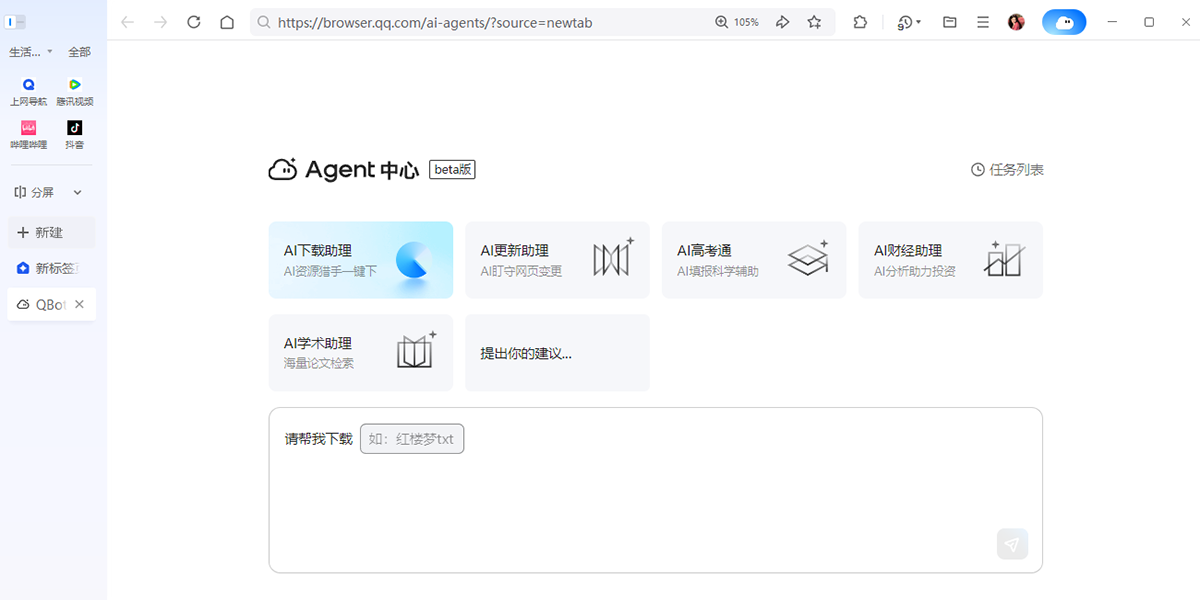Toggle the sidebar collapse switch icon
Viewport: 1200px width, 600px height.
pos(16,22)
